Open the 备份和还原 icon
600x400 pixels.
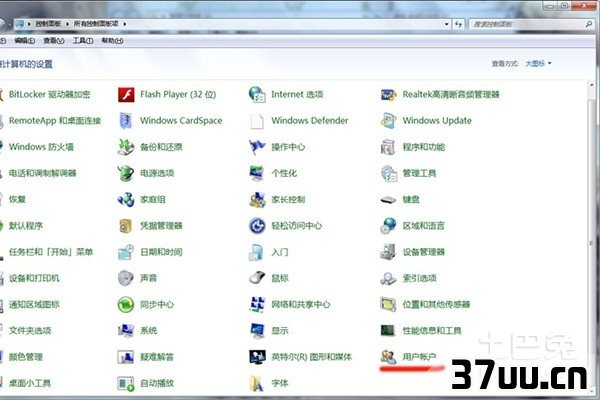pos(126,147)
